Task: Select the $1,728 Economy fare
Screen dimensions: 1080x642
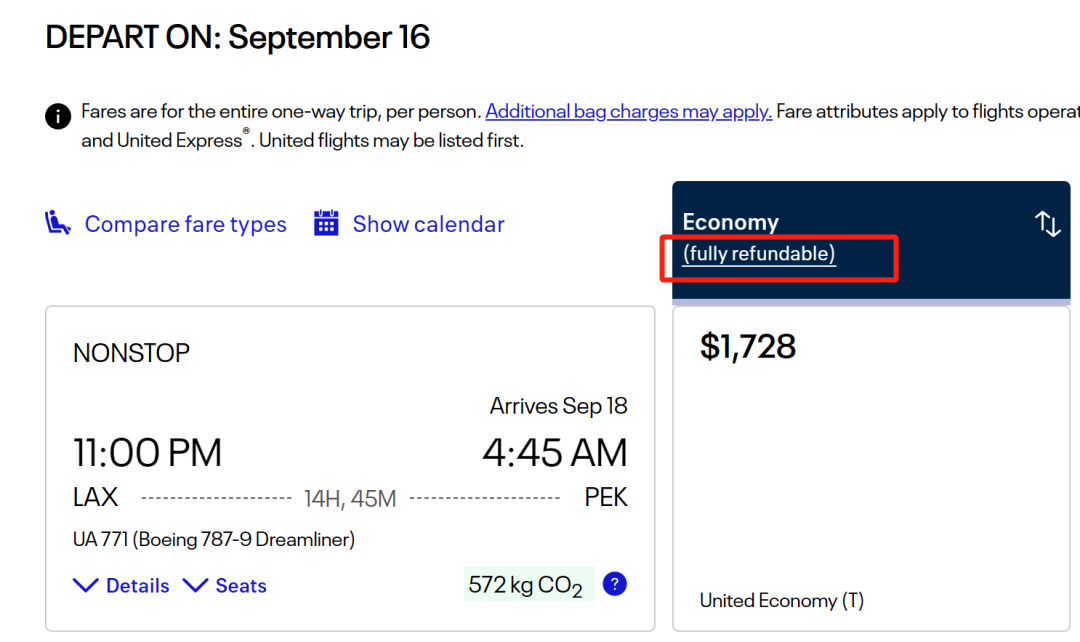Action: tap(748, 346)
